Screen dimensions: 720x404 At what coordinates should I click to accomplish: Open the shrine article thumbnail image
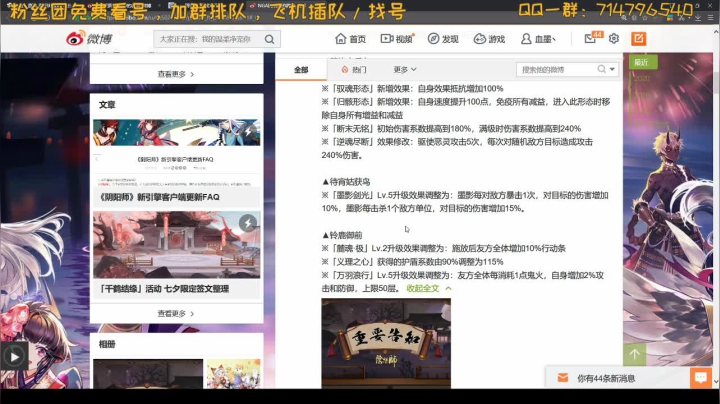[x=176, y=245]
